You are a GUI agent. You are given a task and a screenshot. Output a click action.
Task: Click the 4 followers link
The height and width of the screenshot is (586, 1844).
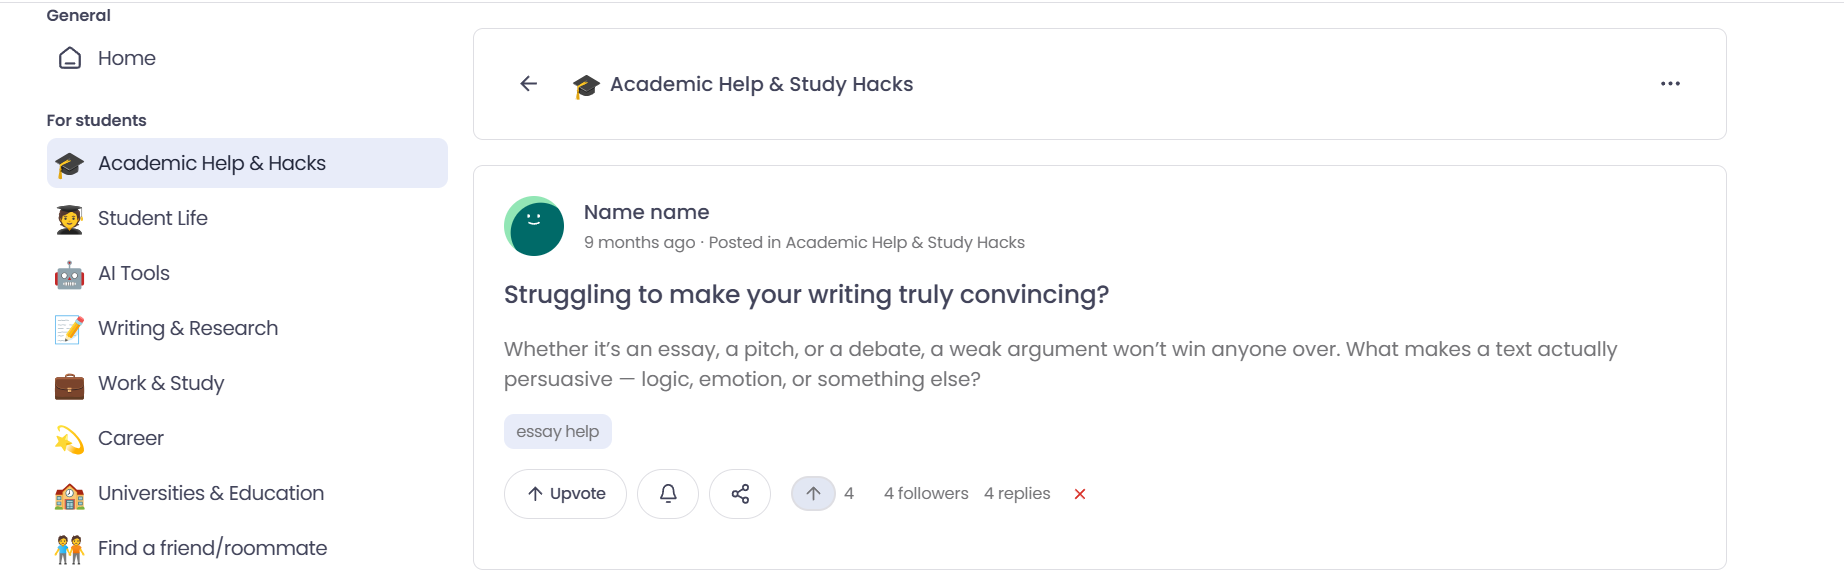924,493
